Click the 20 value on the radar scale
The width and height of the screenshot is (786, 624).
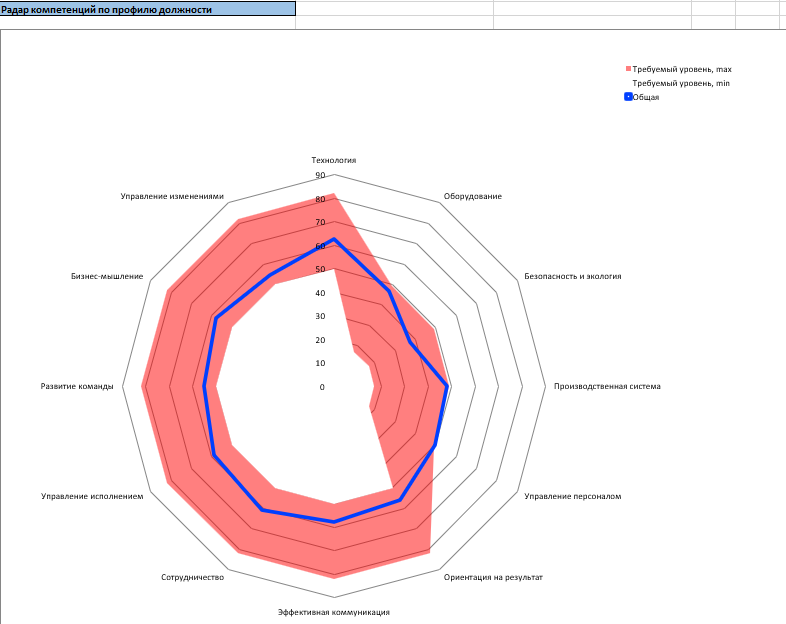pyautogui.click(x=320, y=340)
